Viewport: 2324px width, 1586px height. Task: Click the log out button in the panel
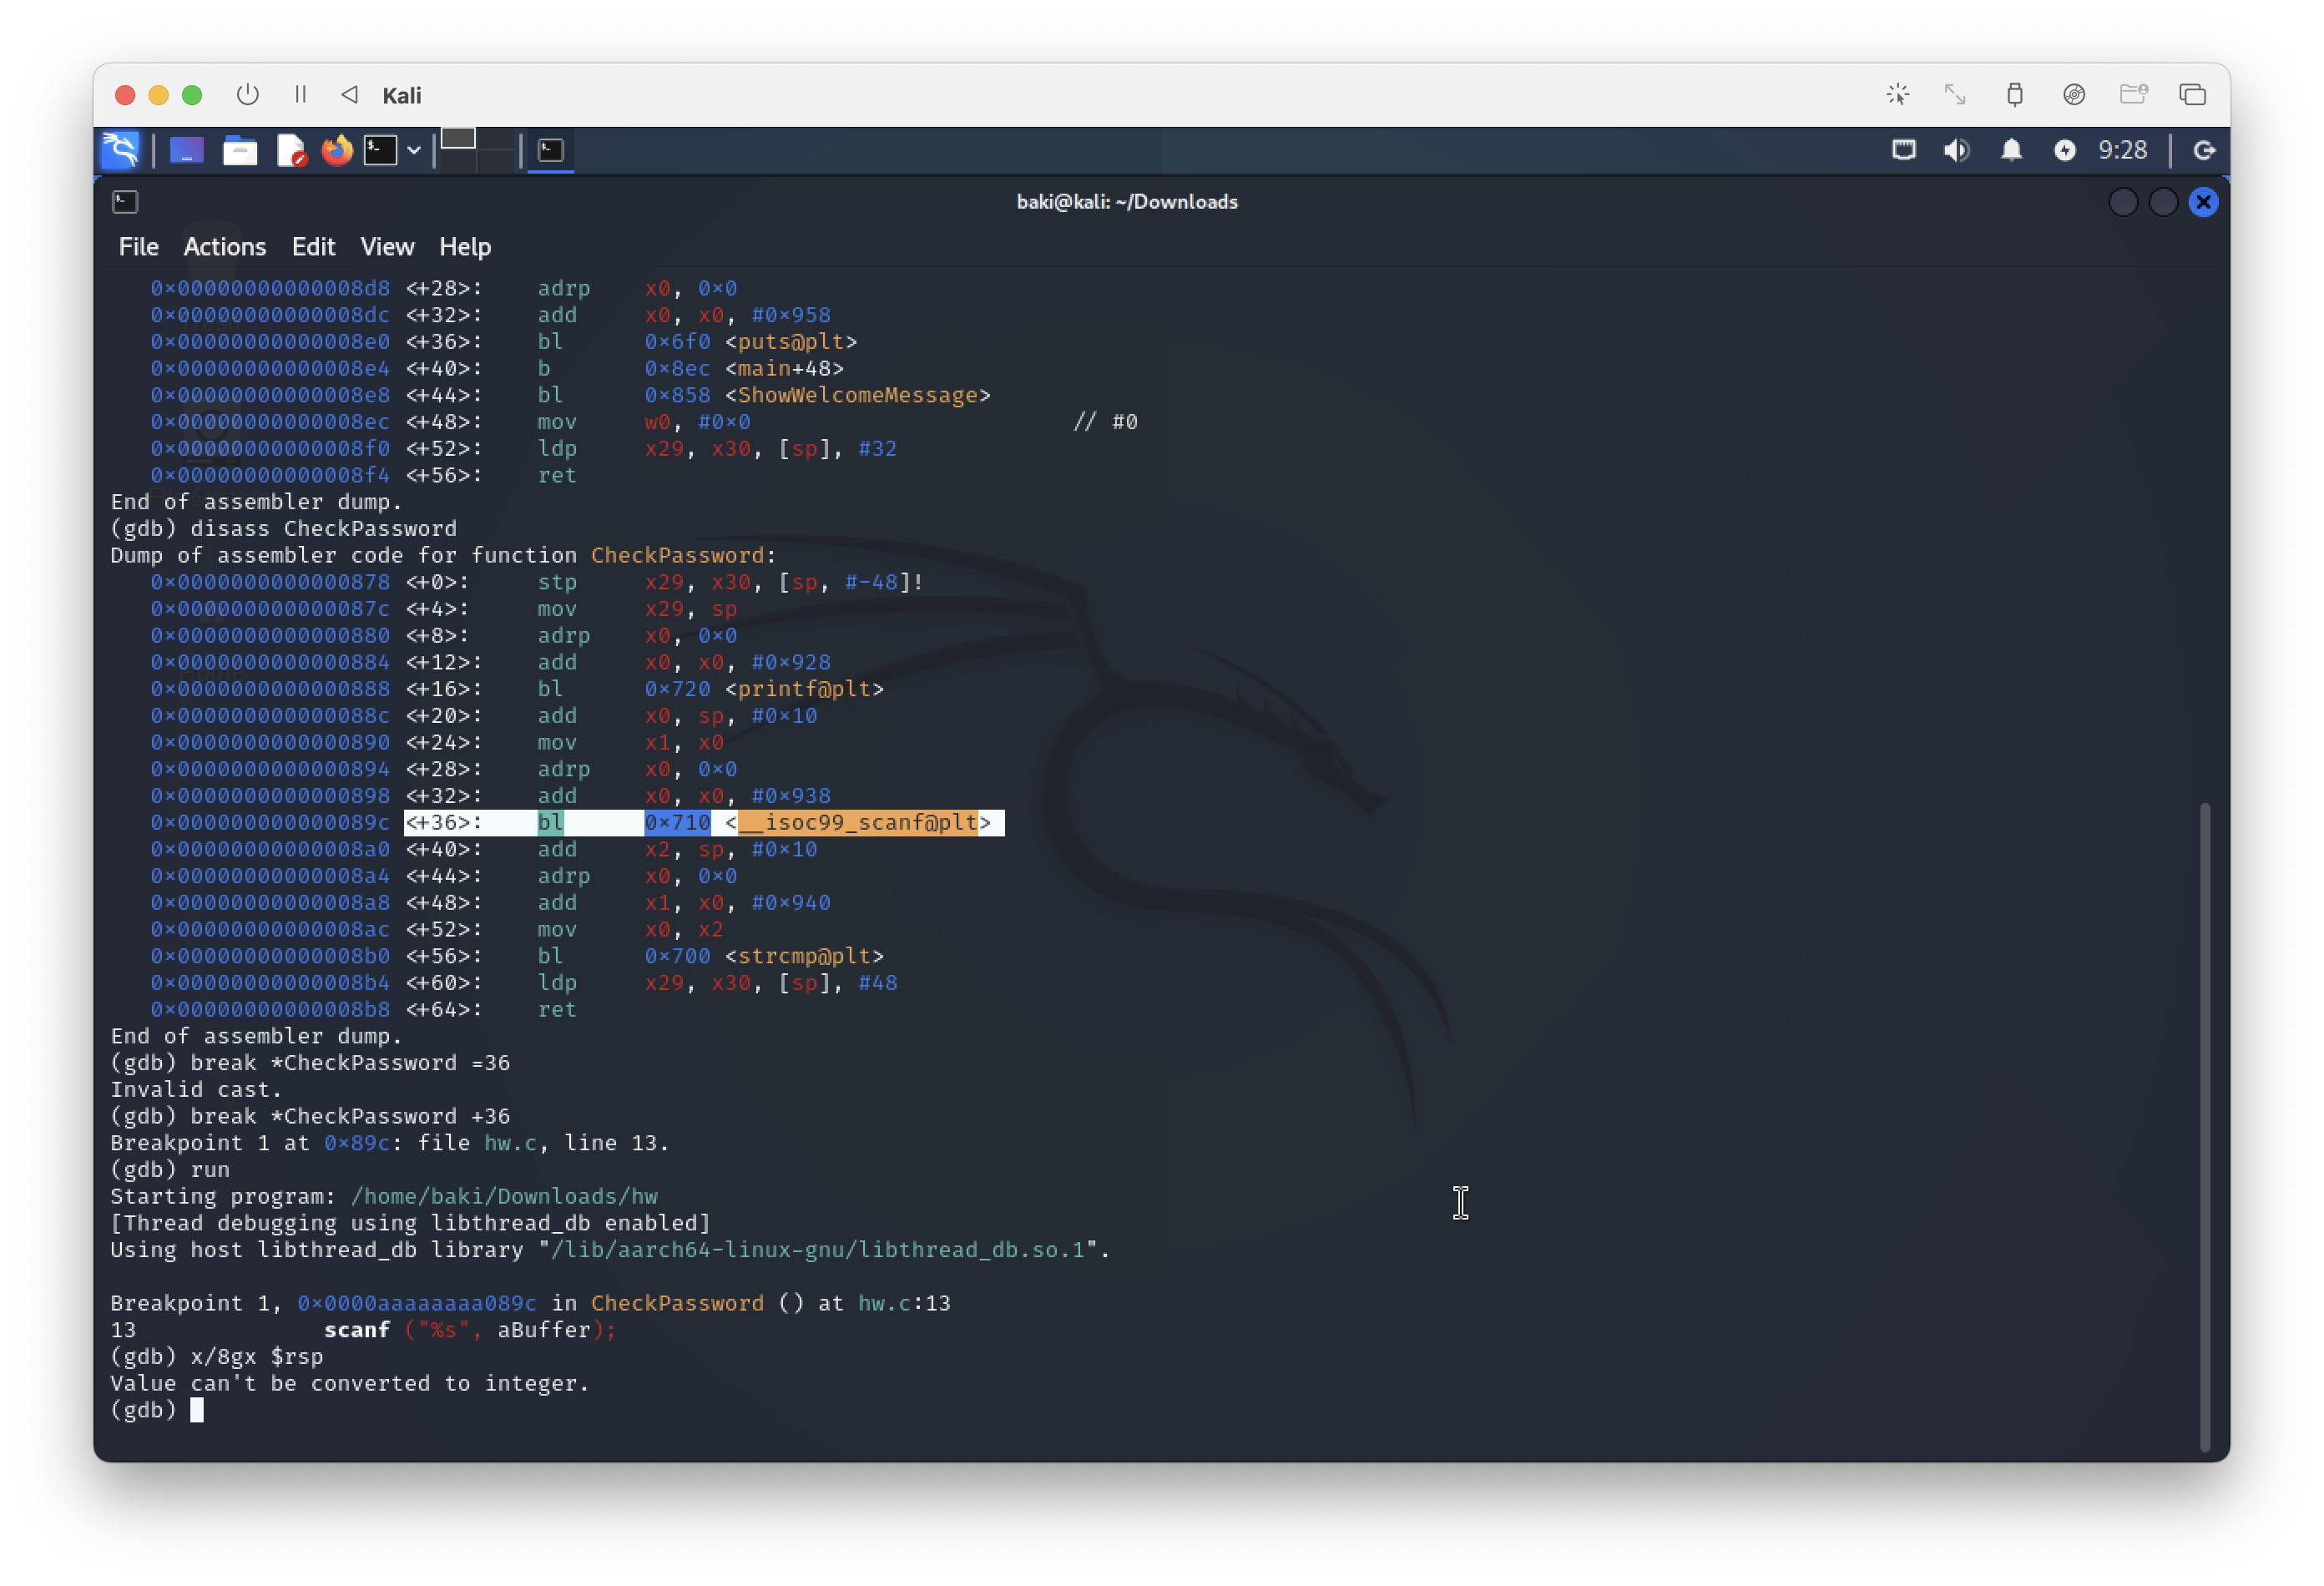pos(2203,150)
